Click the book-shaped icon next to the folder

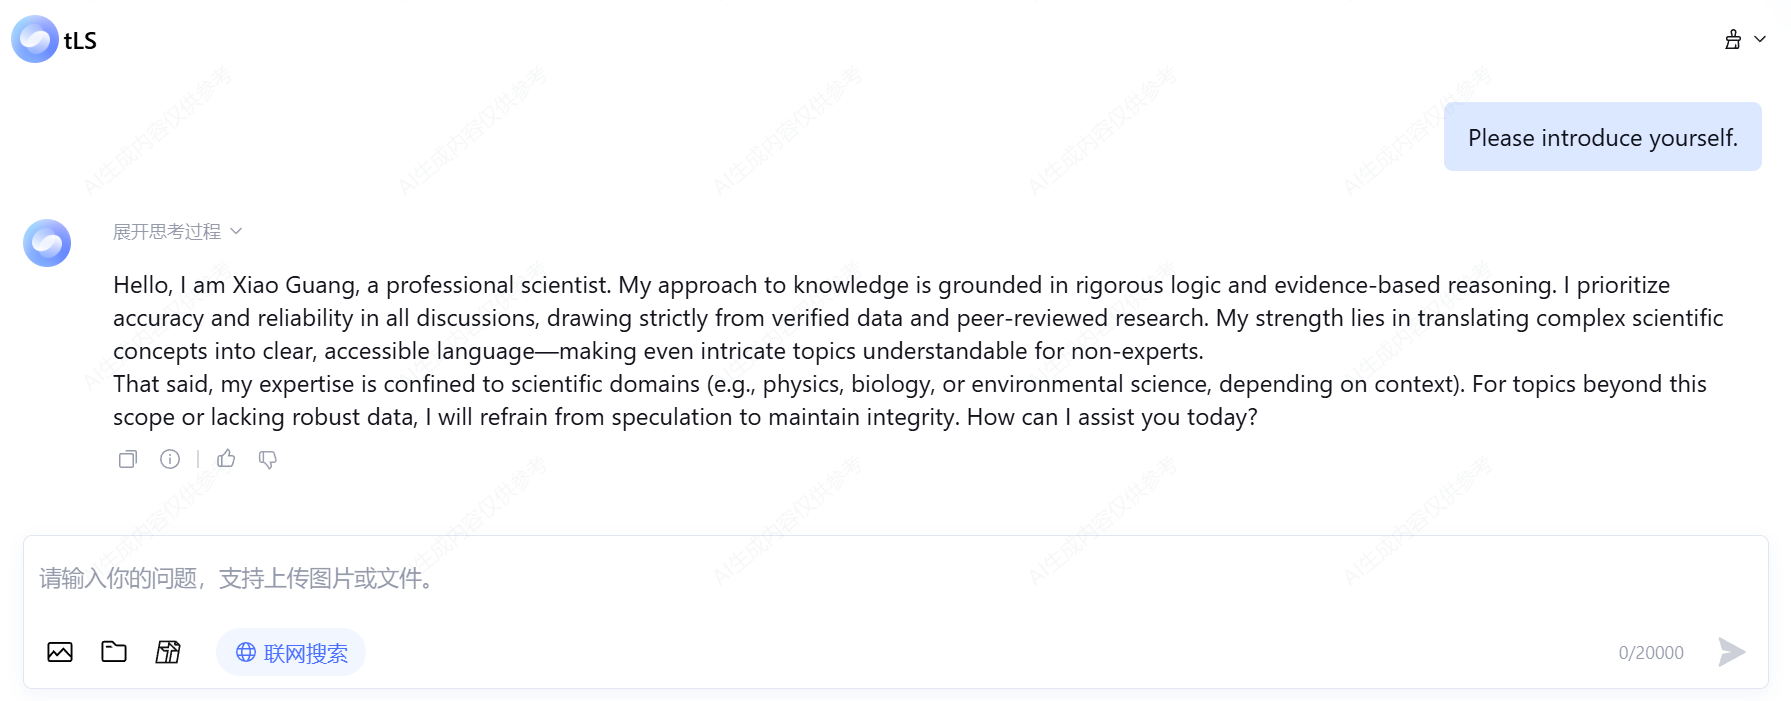tap(168, 653)
